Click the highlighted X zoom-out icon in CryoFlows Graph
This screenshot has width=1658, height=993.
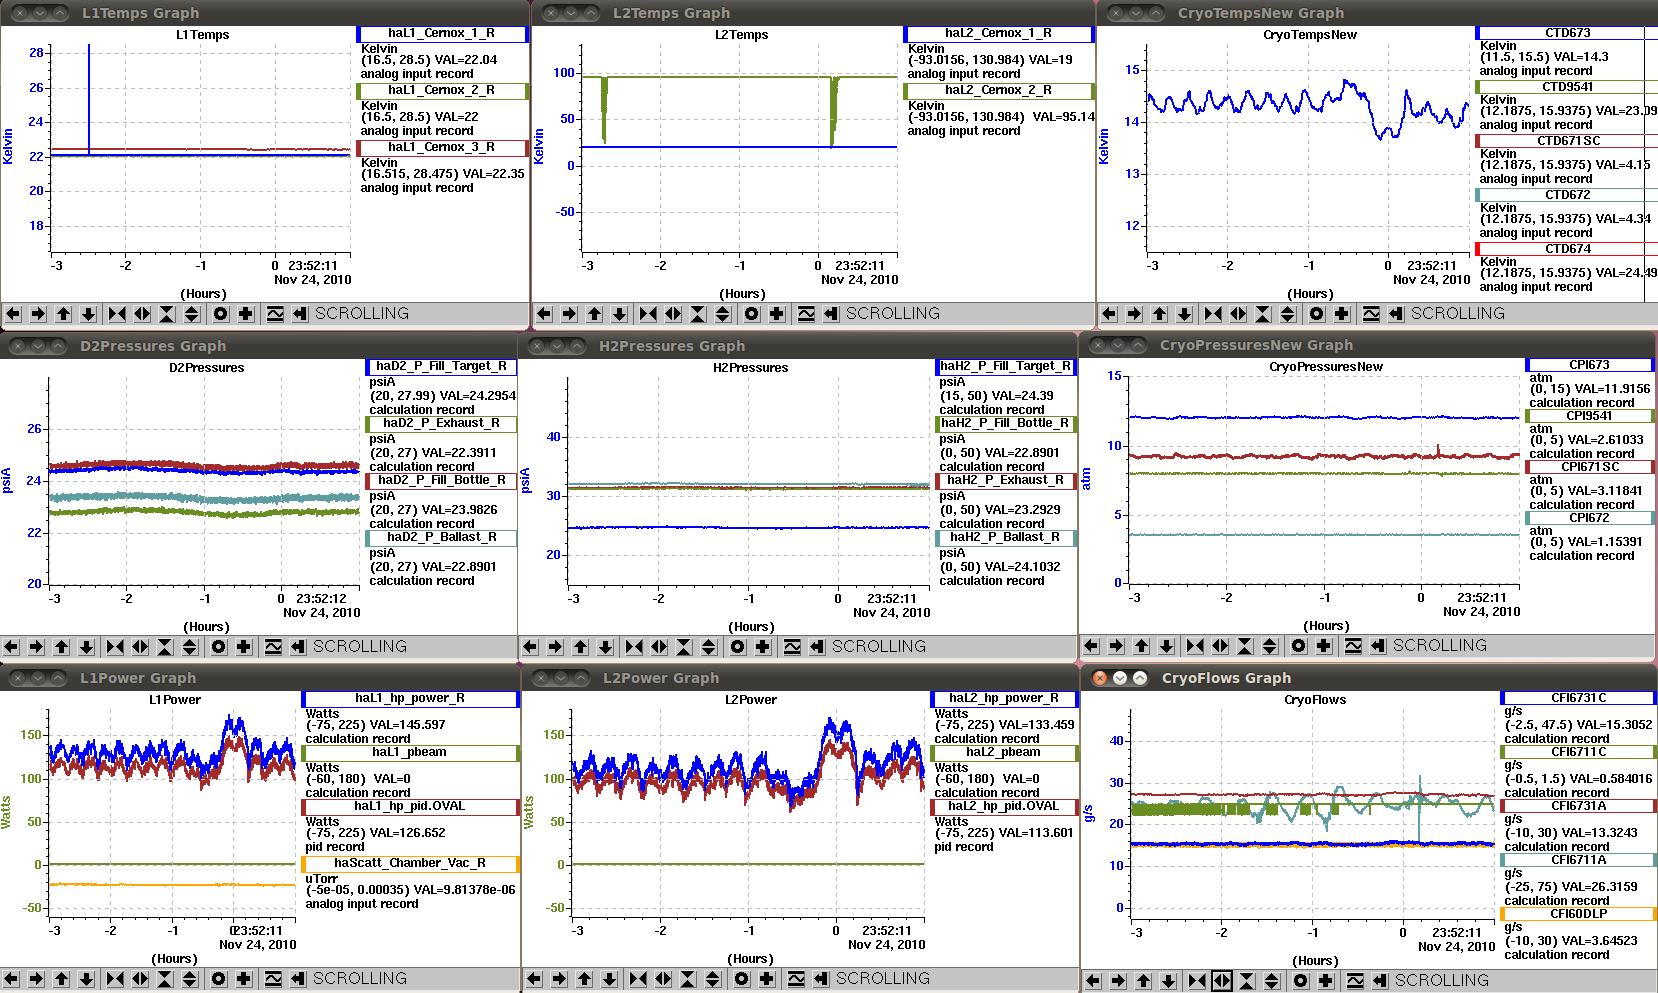(x=1222, y=981)
